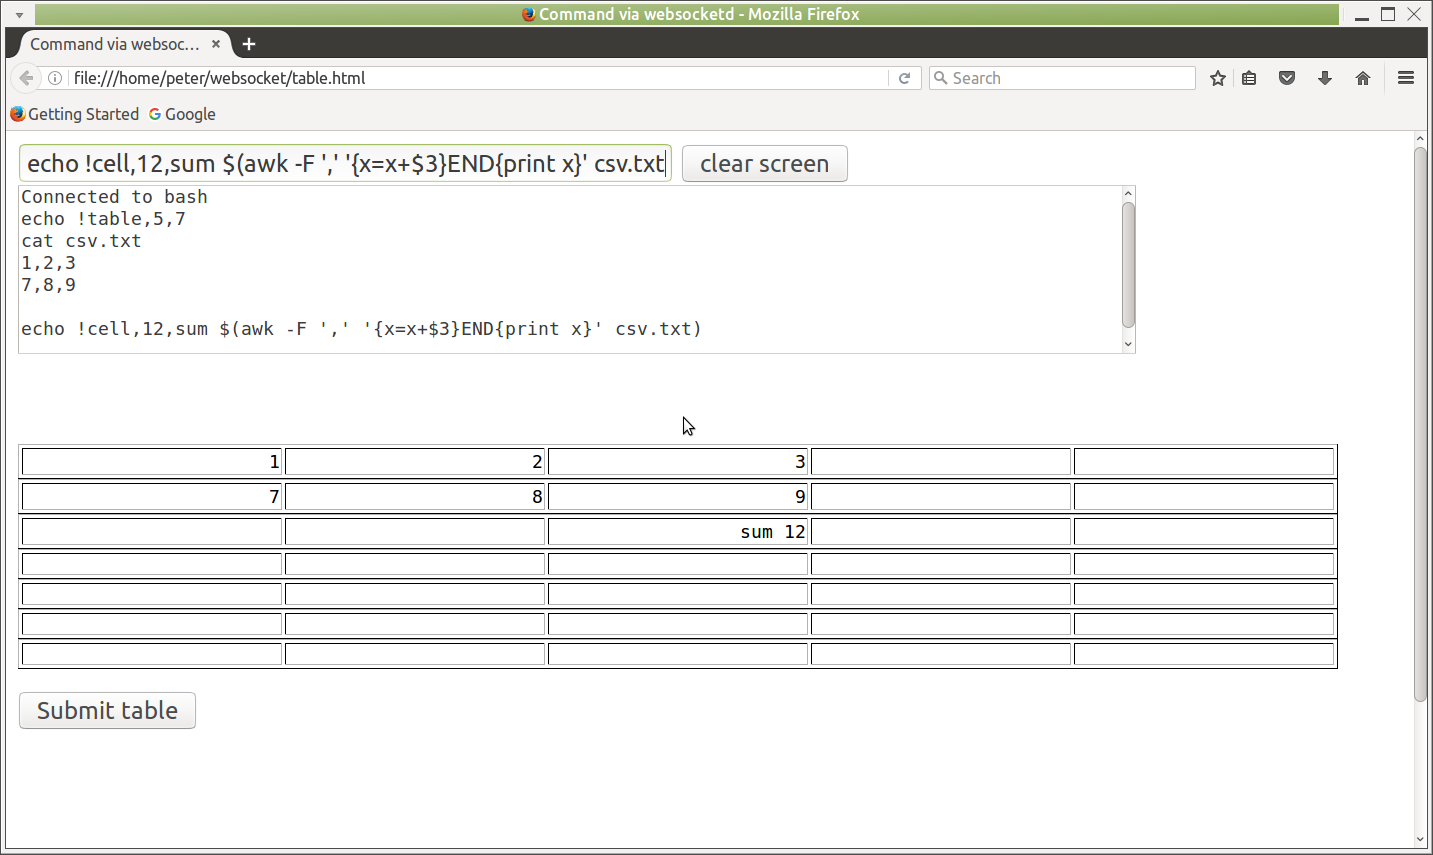The width and height of the screenshot is (1433, 855).
Task: Select the Command via websocketd tab
Action: (115, 44)
